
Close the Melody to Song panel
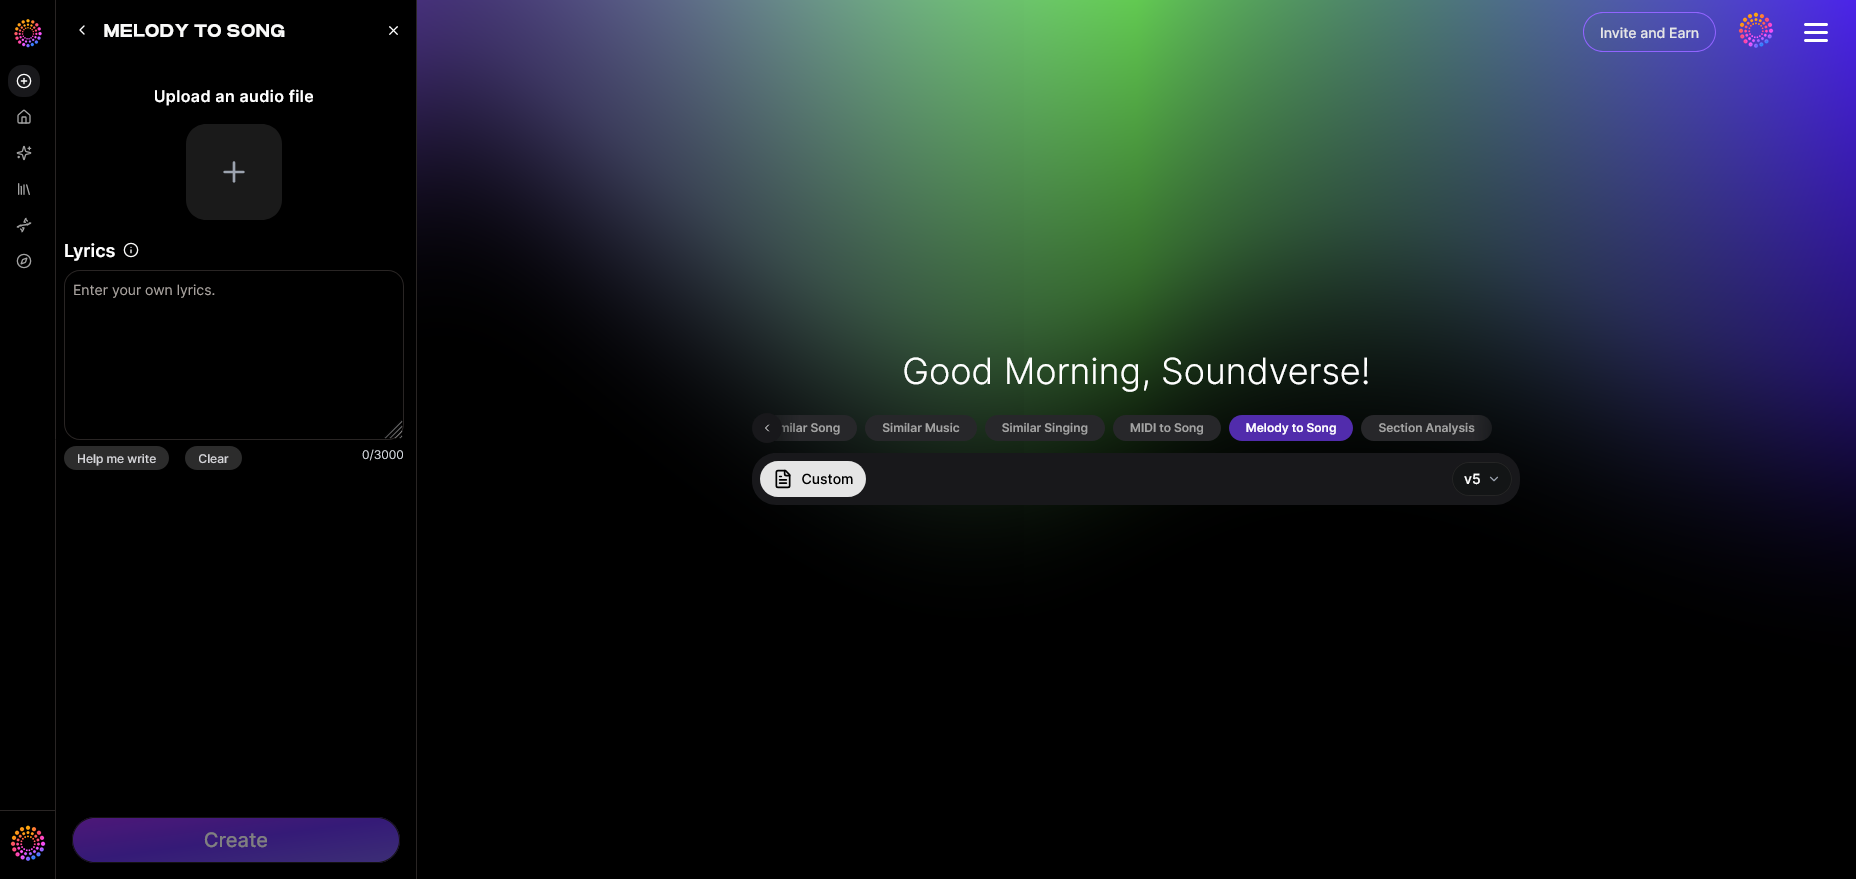pos(393,30)
